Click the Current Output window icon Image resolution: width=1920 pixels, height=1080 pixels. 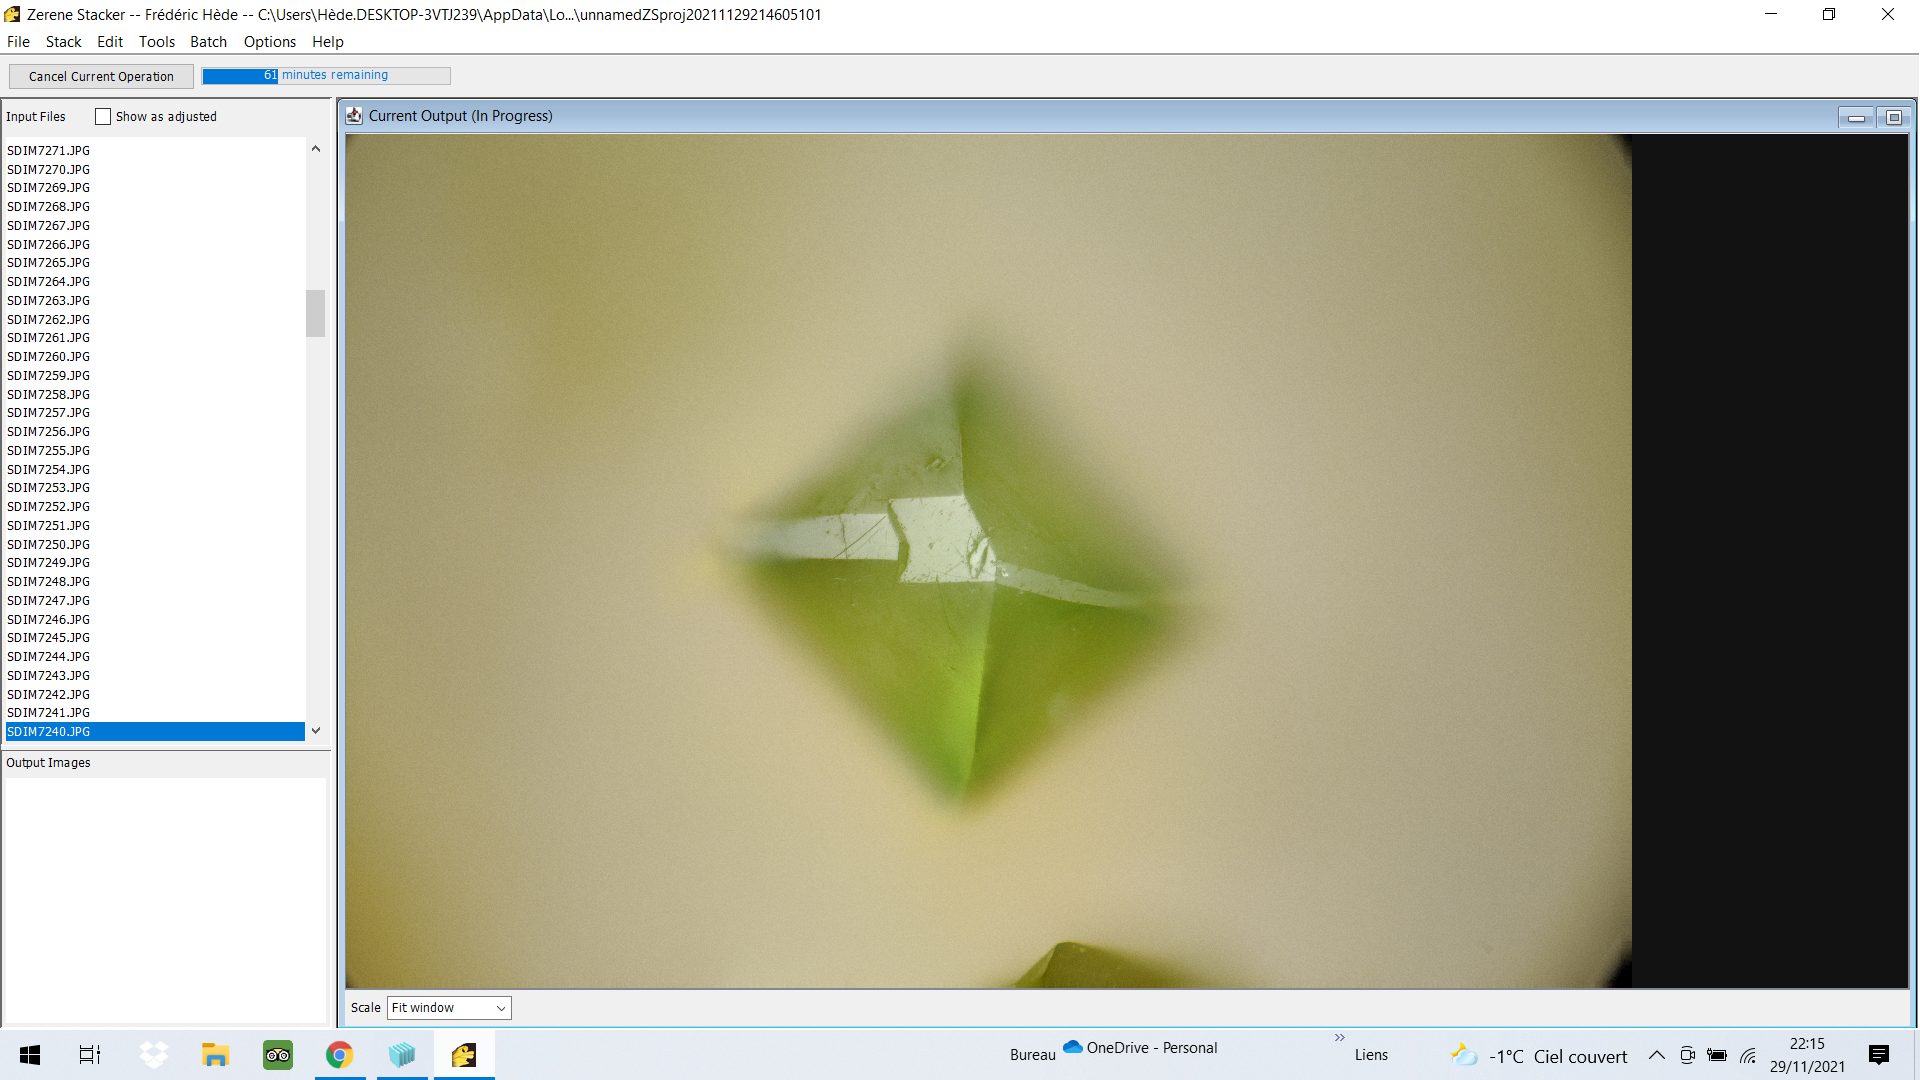coord(354,116)
